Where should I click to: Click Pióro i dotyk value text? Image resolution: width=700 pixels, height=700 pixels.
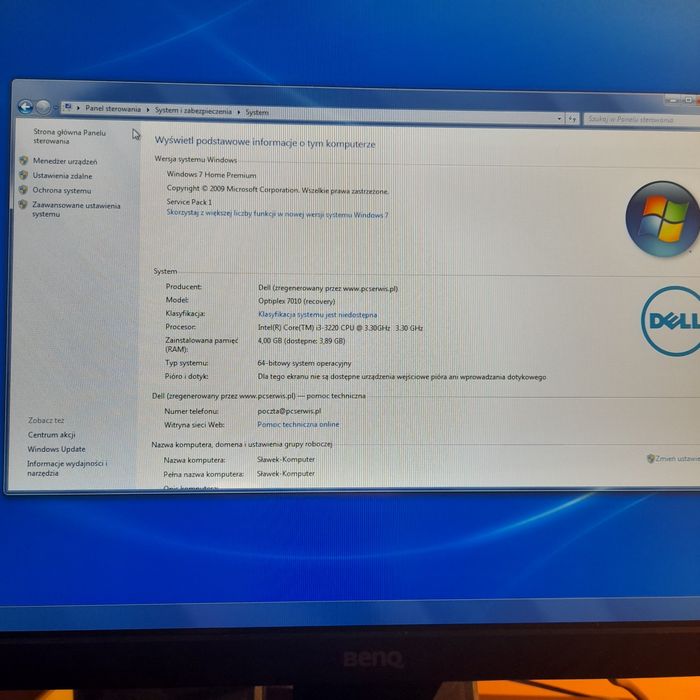(402, 377)
